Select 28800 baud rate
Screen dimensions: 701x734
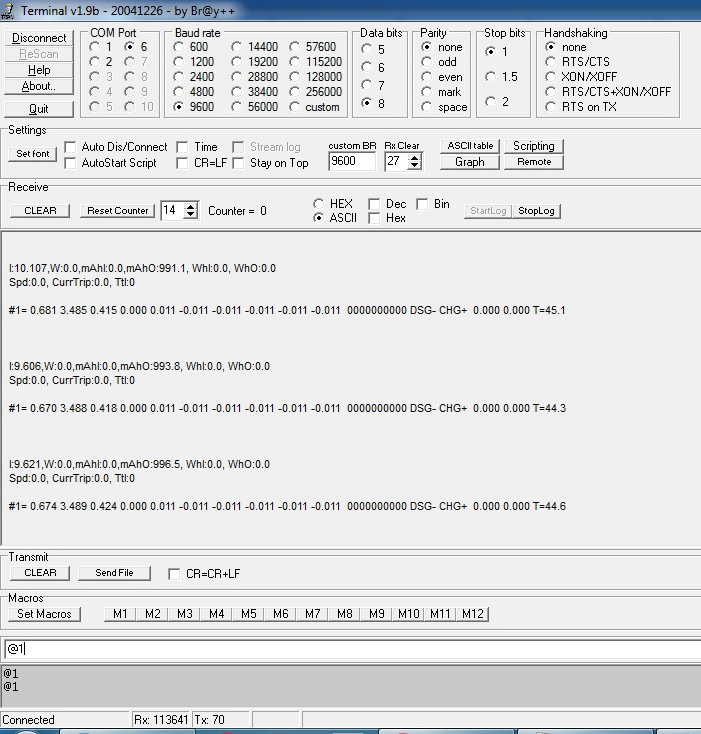(237, 77)
